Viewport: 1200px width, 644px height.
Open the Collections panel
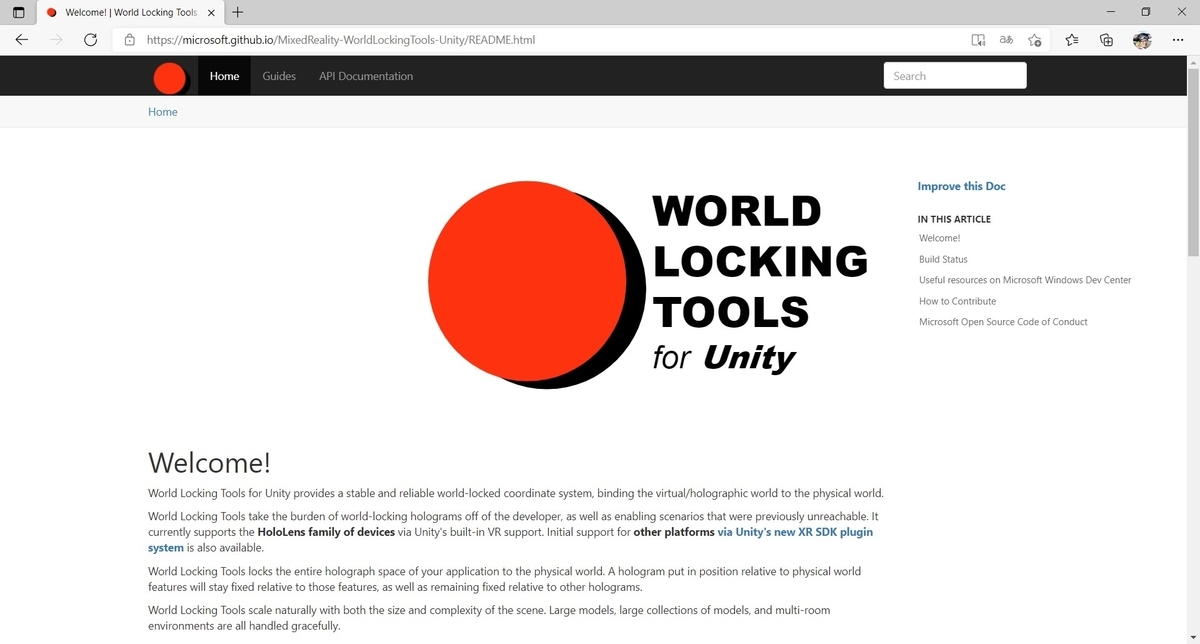tap(1105, 40)
